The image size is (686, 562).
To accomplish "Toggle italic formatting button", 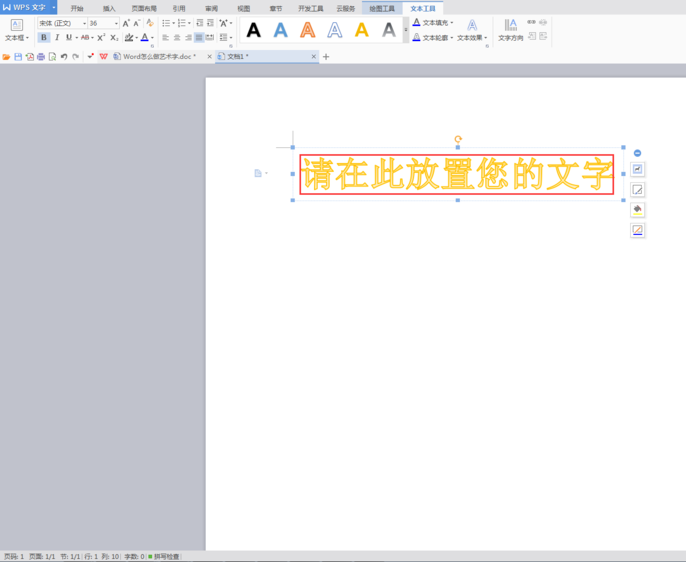I will point(57,38).
